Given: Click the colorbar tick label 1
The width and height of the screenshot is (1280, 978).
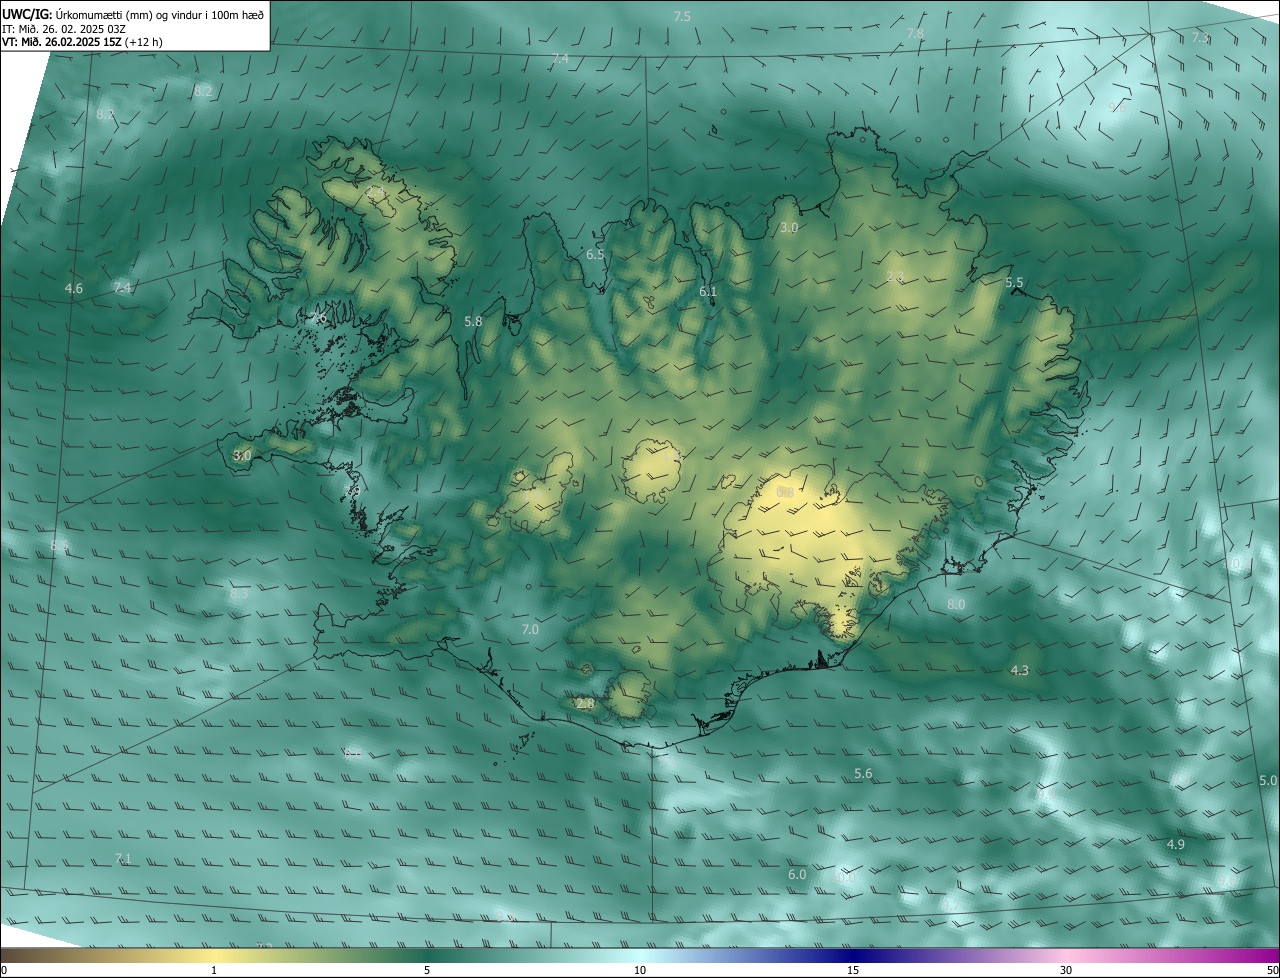Looking at the screenshot, I should pyautogui.click(x=214, y=970).
